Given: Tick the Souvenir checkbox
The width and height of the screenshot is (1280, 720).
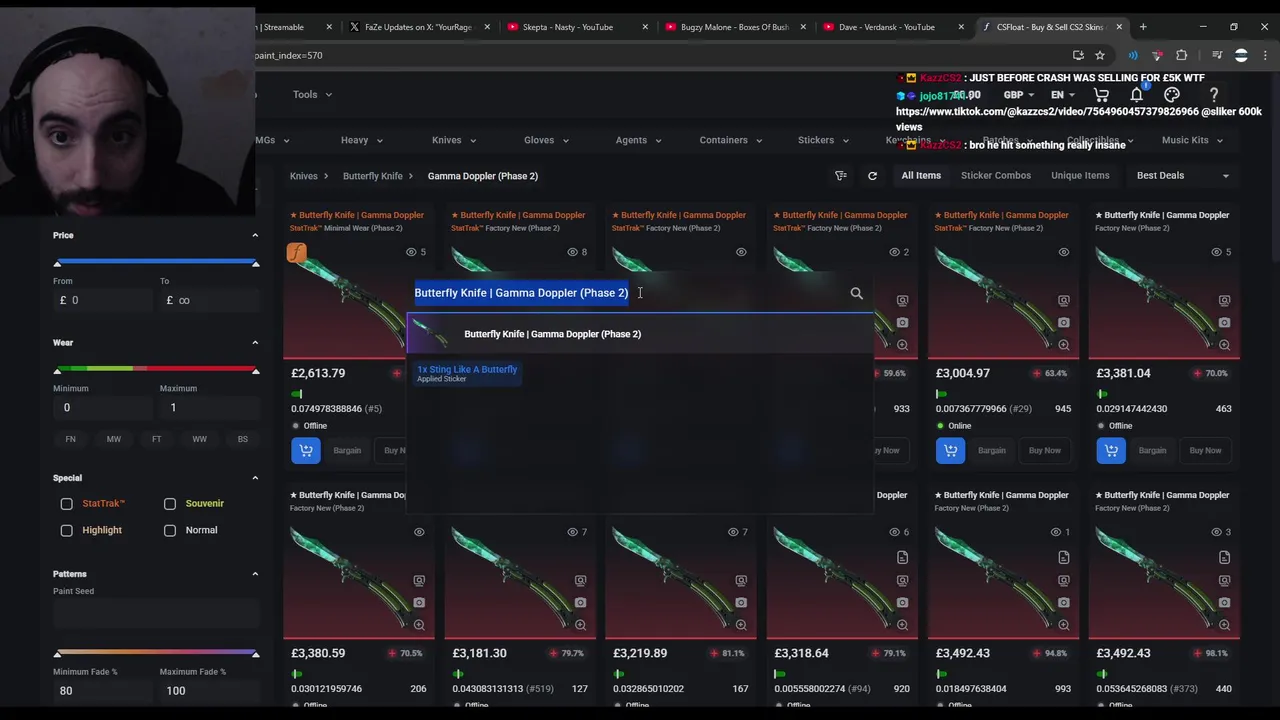Looking at the screenshot, I should [170, 504].
